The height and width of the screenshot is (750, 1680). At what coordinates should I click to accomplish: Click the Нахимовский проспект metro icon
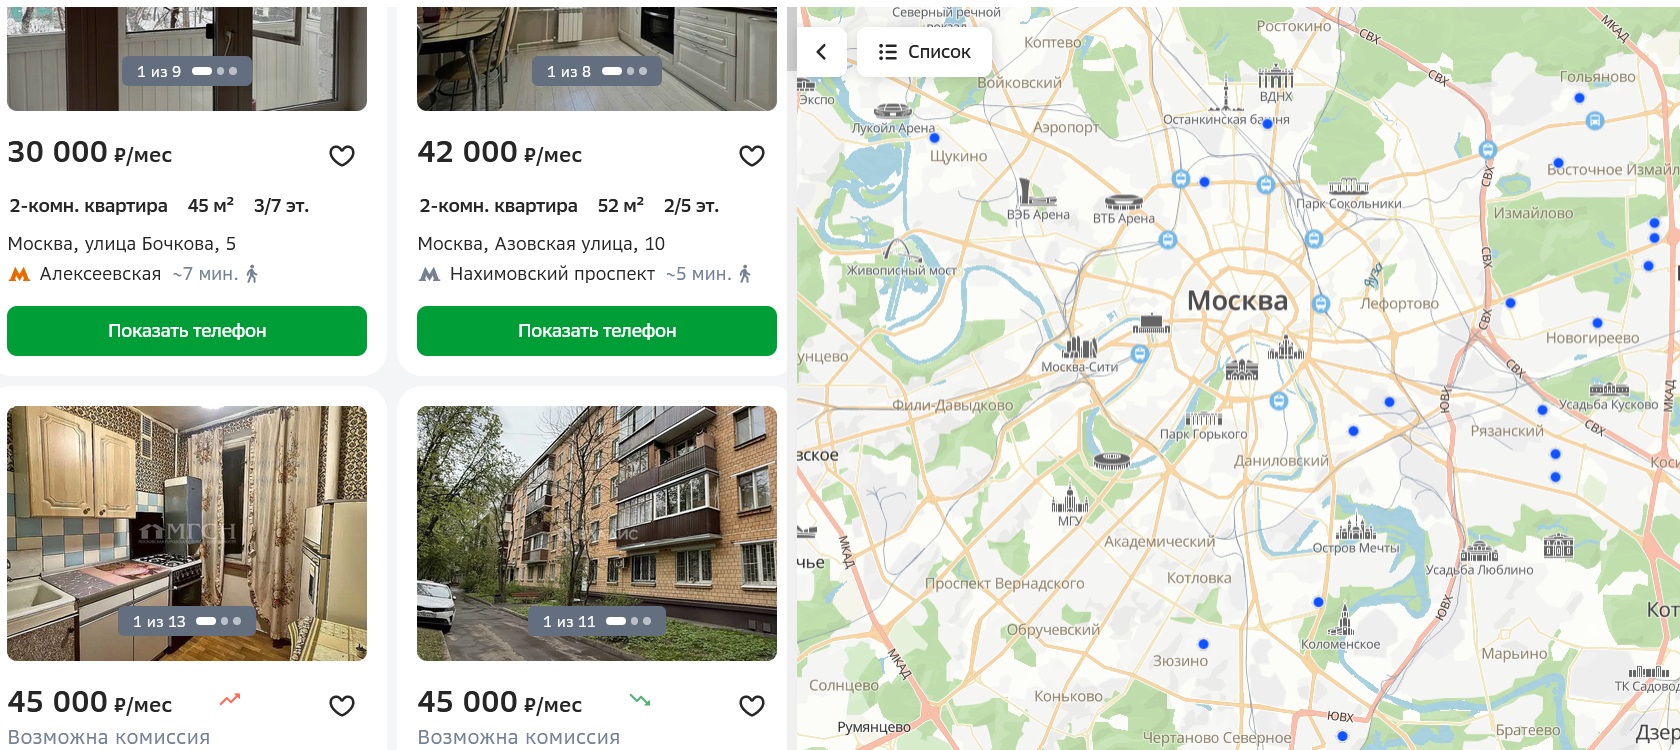pos(429,274)
